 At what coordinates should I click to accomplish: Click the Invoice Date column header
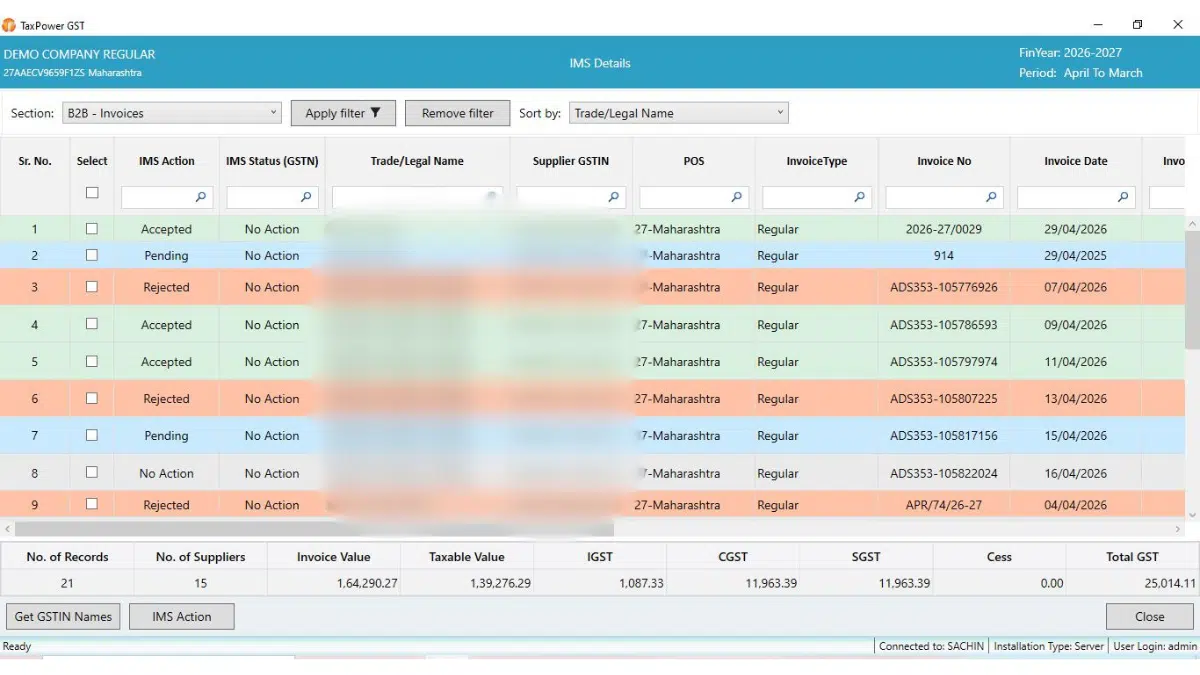point(1076,161)
